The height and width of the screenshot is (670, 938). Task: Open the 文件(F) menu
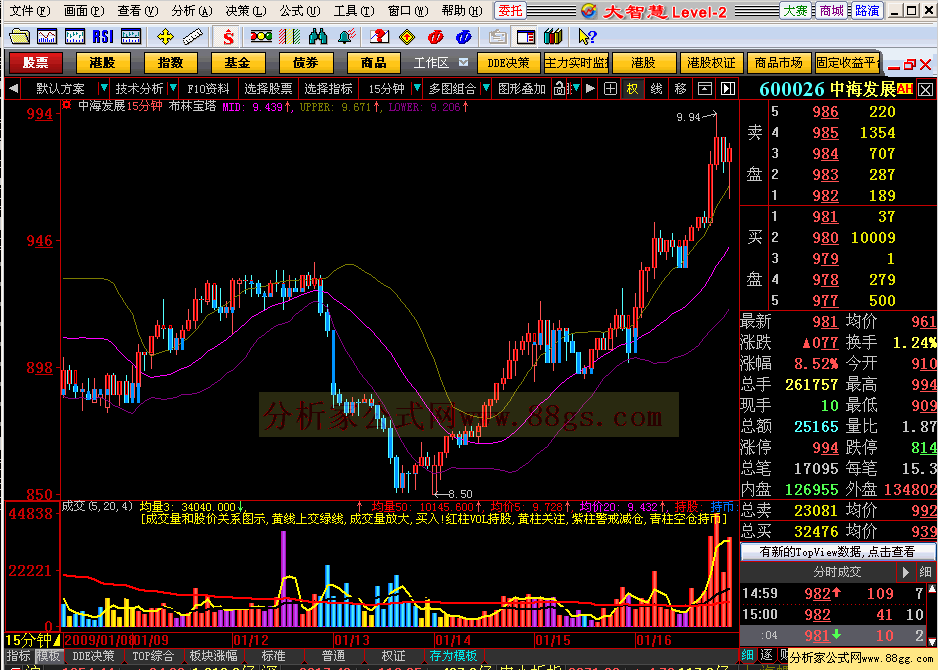(x=30, y=11)
